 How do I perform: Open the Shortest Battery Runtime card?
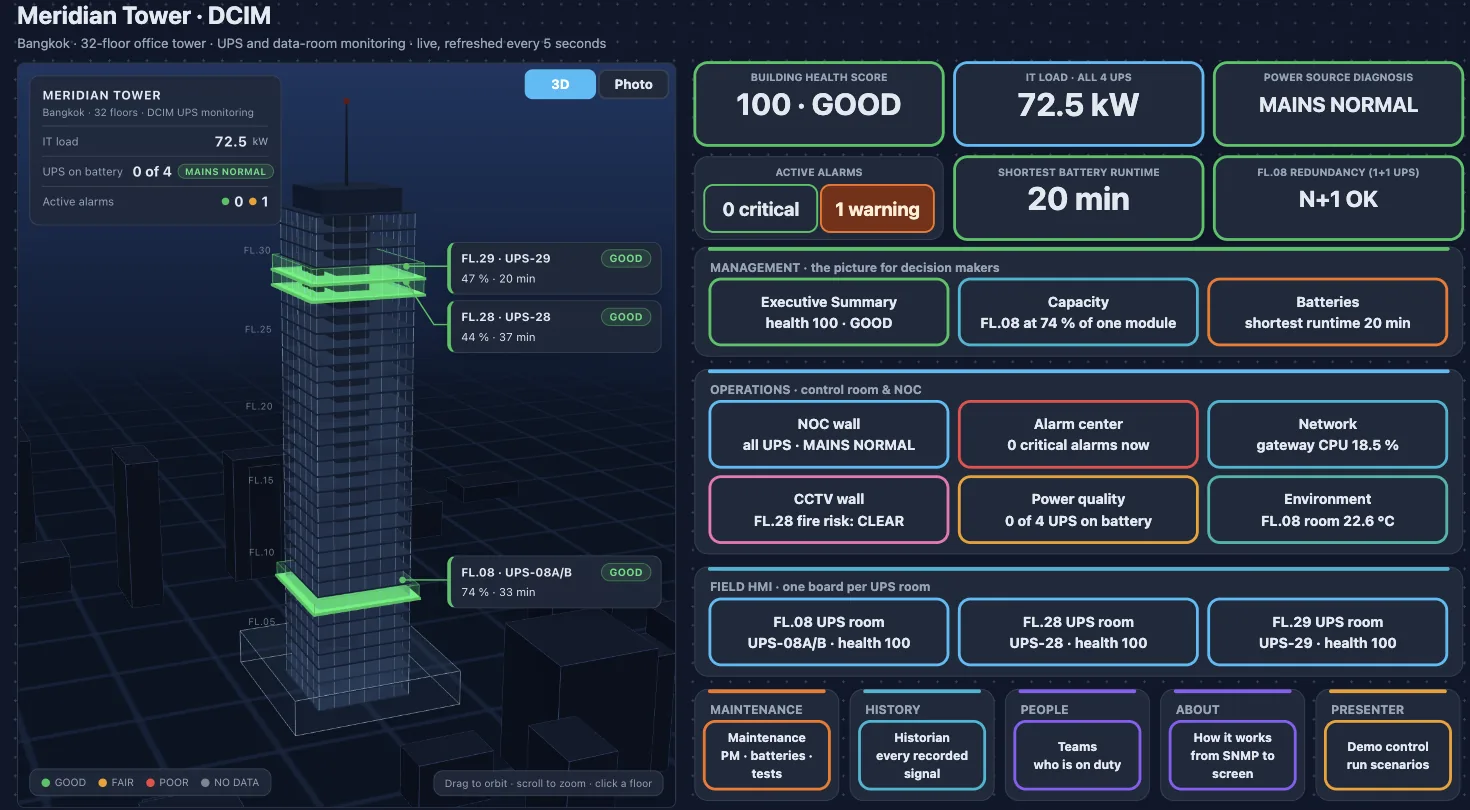(x=1078, y=198)
